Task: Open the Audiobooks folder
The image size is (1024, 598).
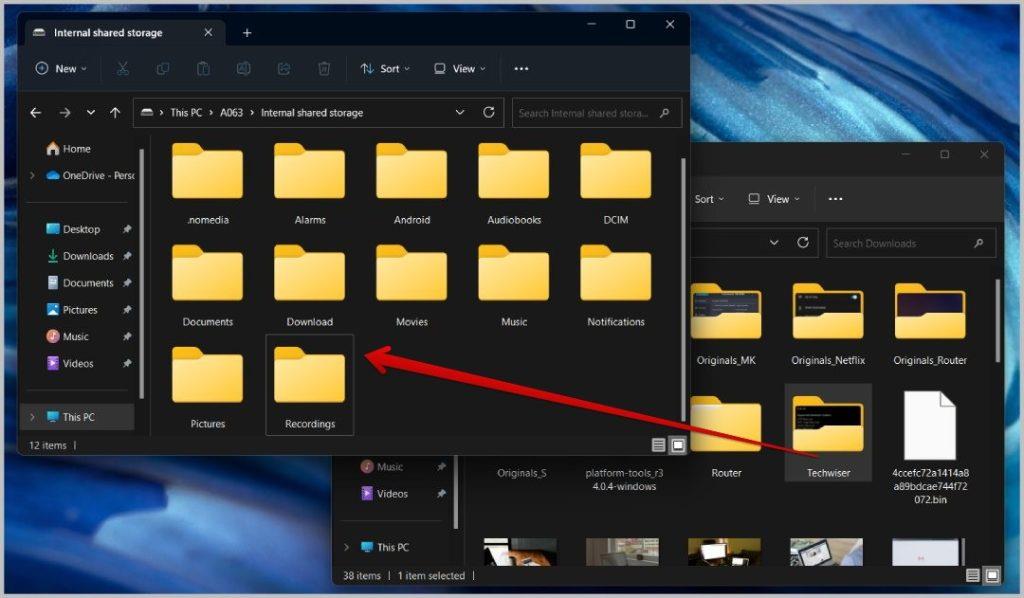Action: (513, 183)
